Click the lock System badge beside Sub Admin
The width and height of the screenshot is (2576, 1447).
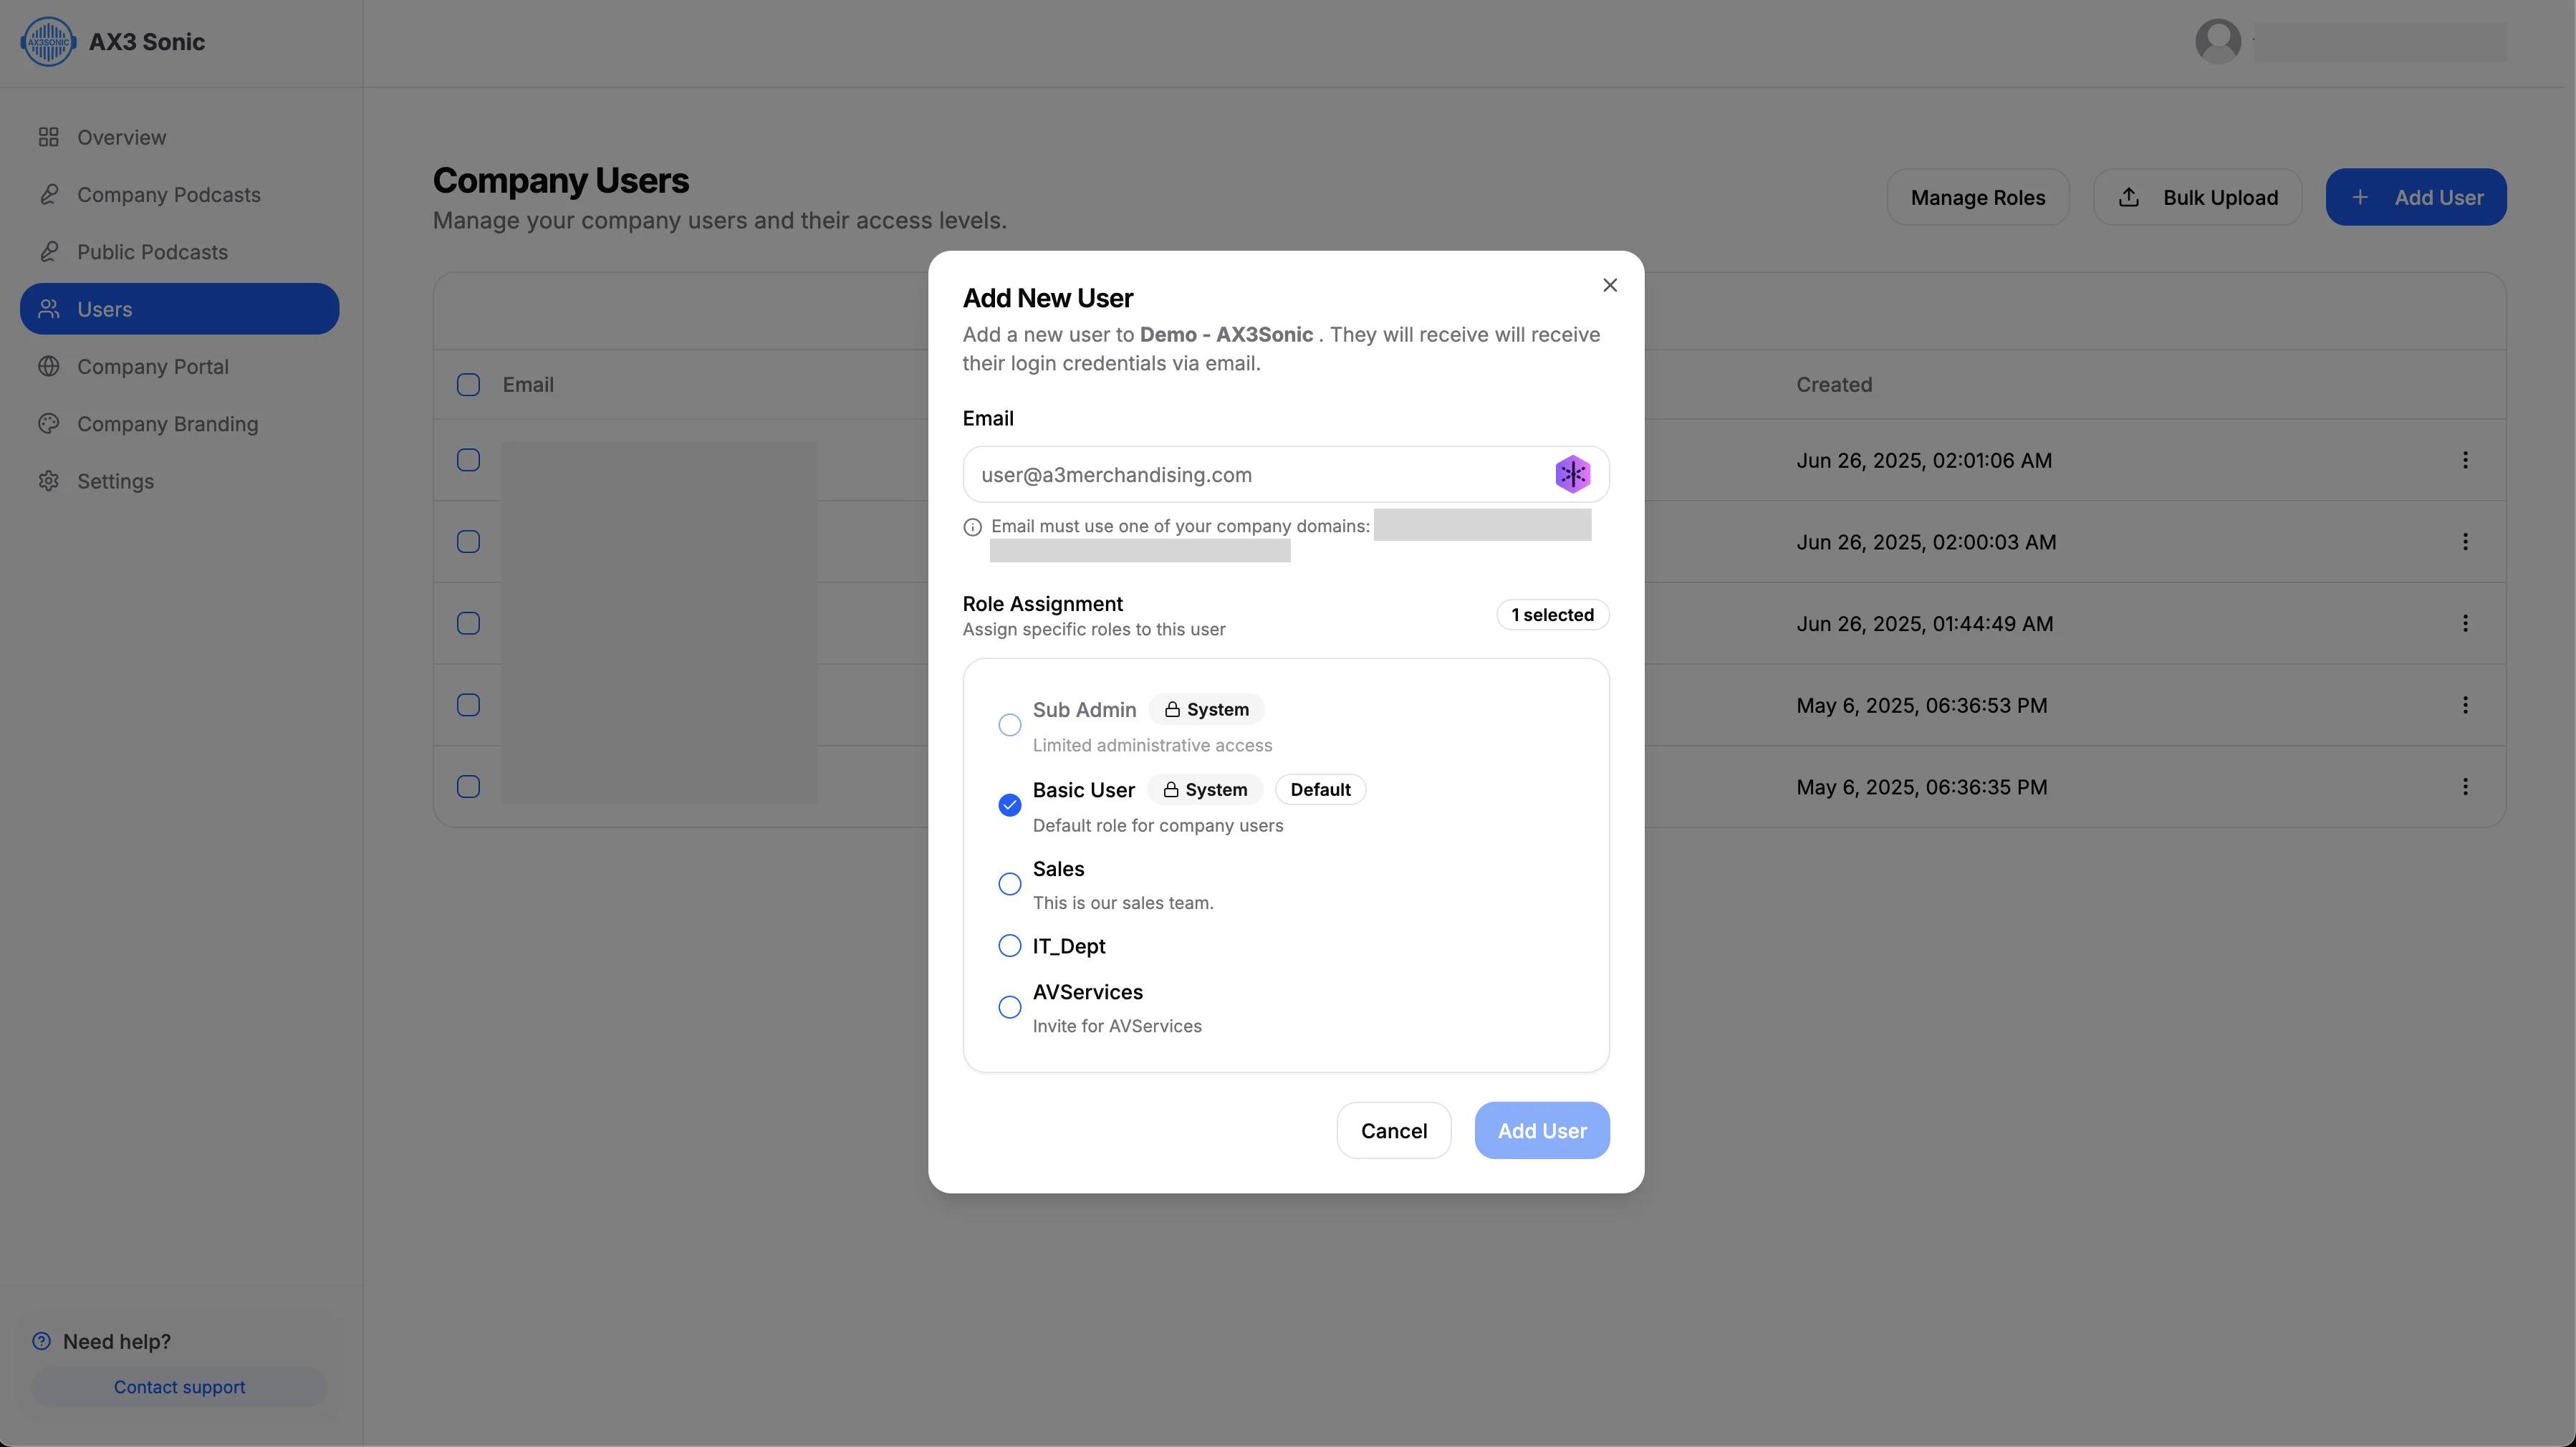pyautogui.click(x=1206, y=709)
